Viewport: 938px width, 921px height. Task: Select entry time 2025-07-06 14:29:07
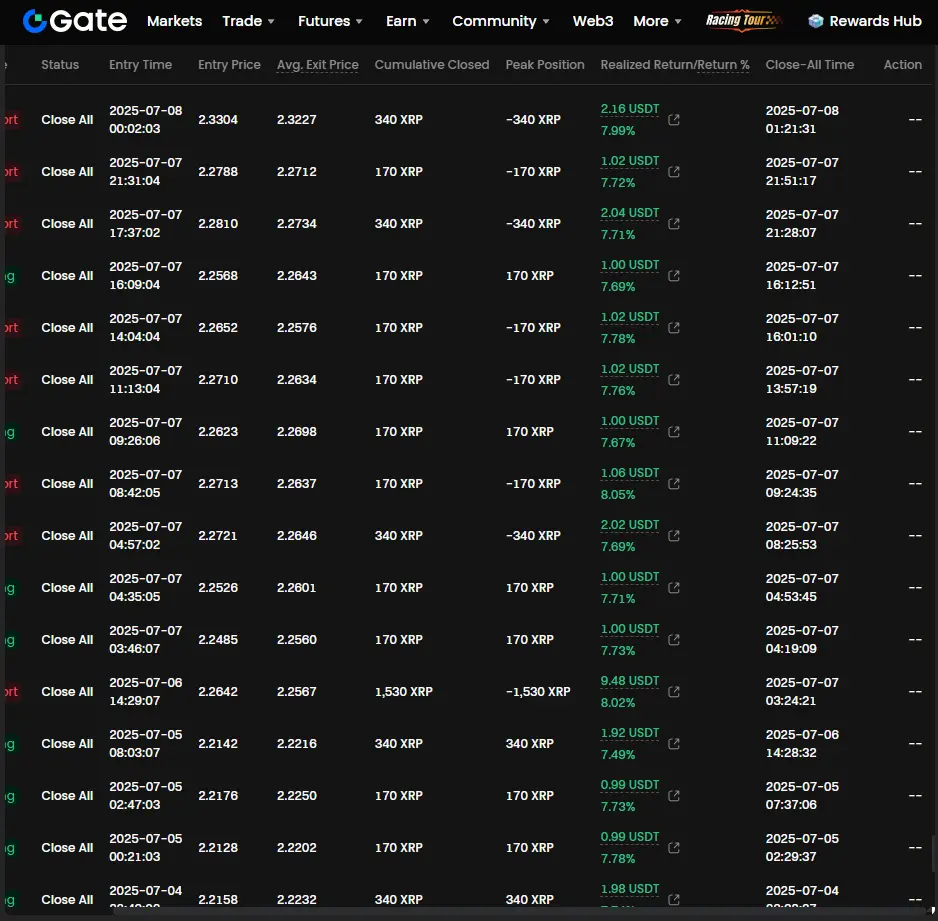point(145,692)
